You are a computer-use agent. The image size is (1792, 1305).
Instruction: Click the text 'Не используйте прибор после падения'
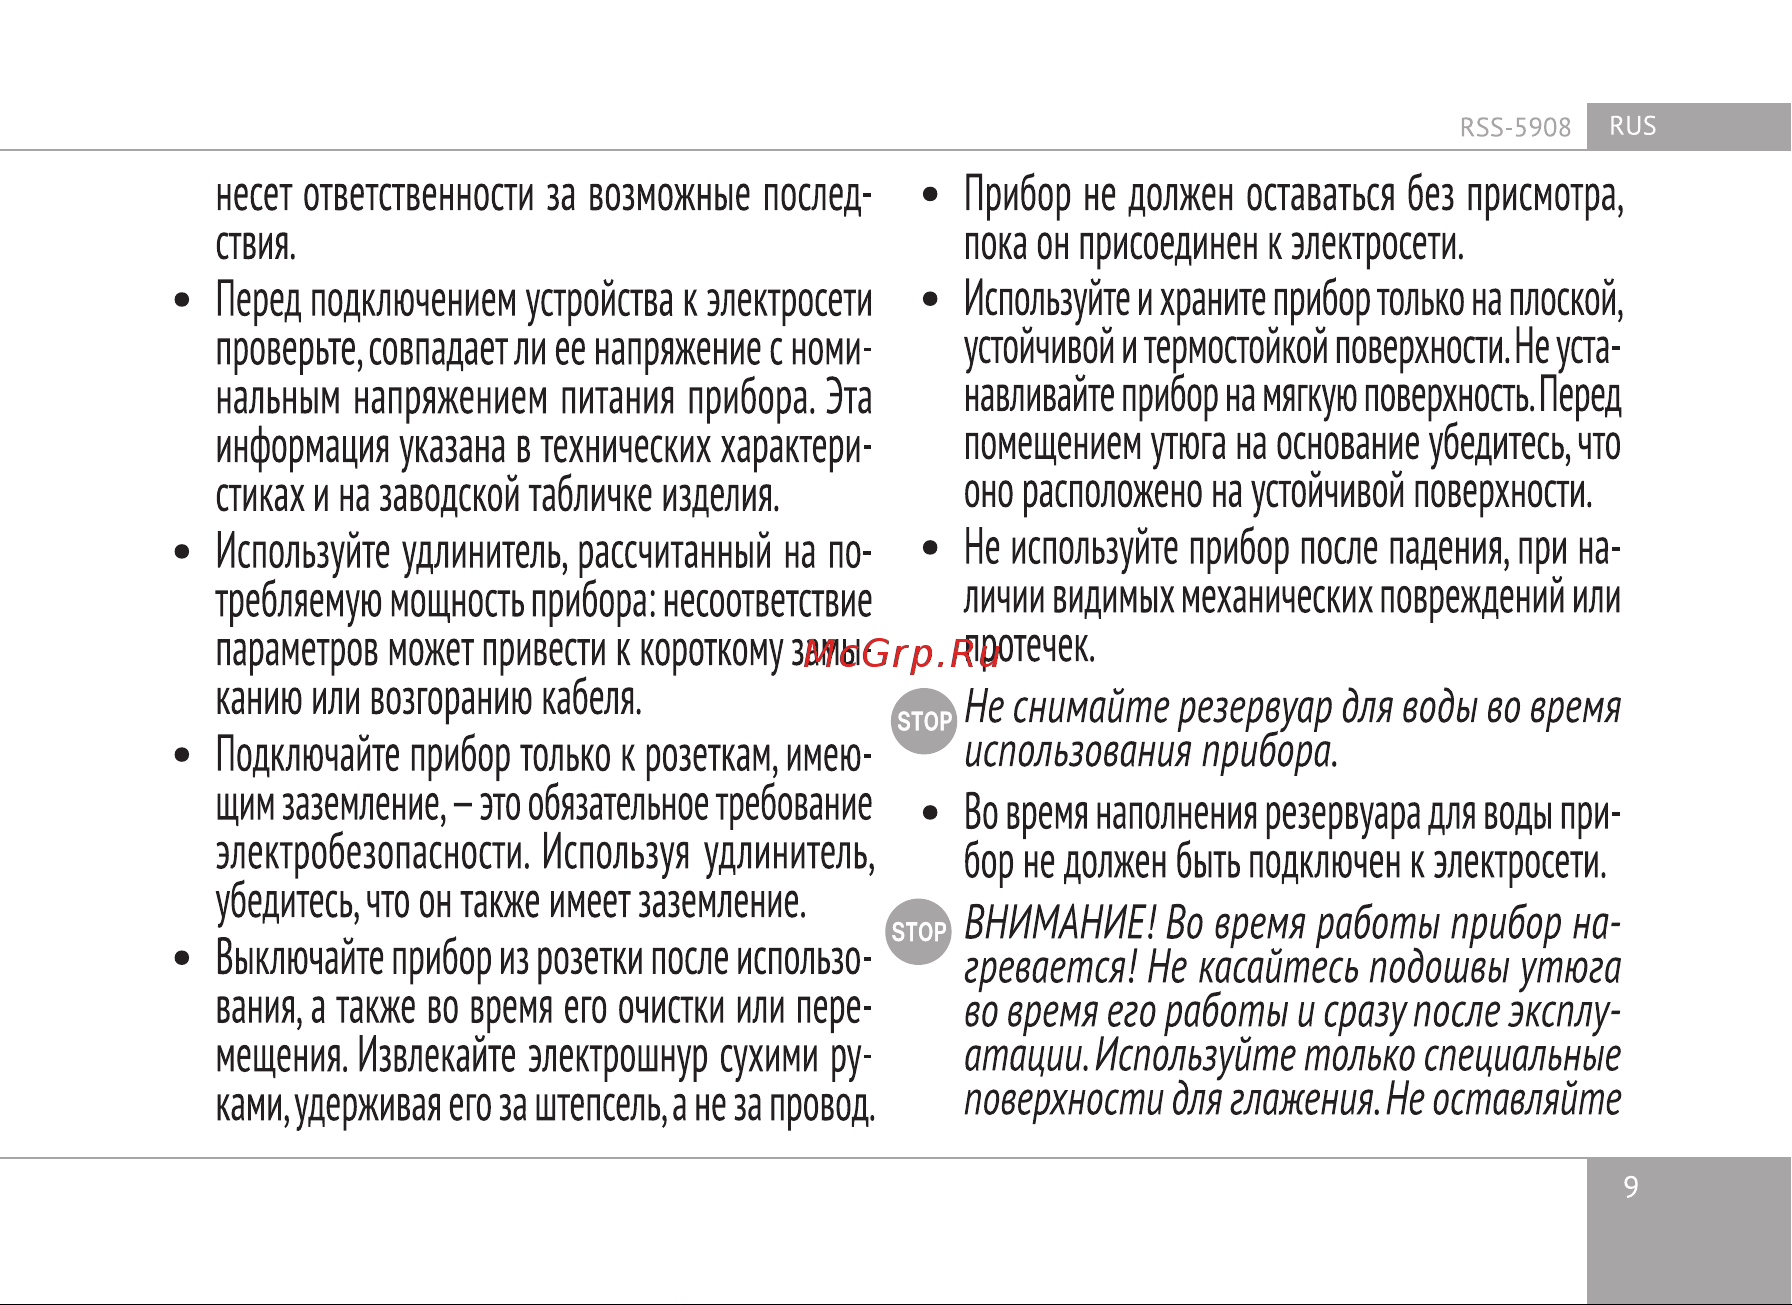pyautogui.click(x=1235, y=549)
